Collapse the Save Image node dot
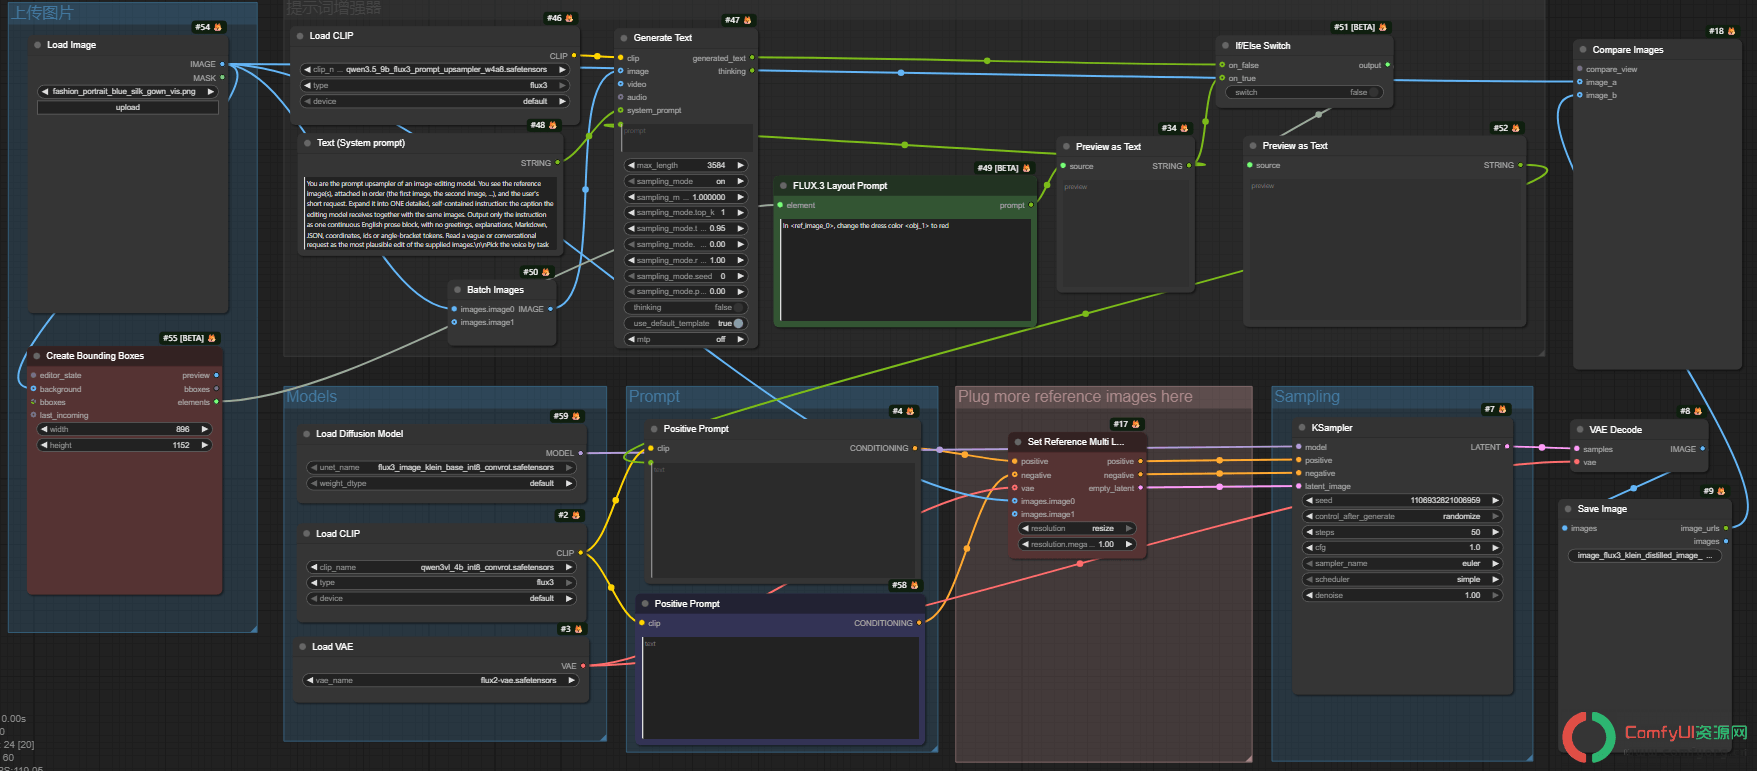1757x771 pixels. click(1568, 509)
